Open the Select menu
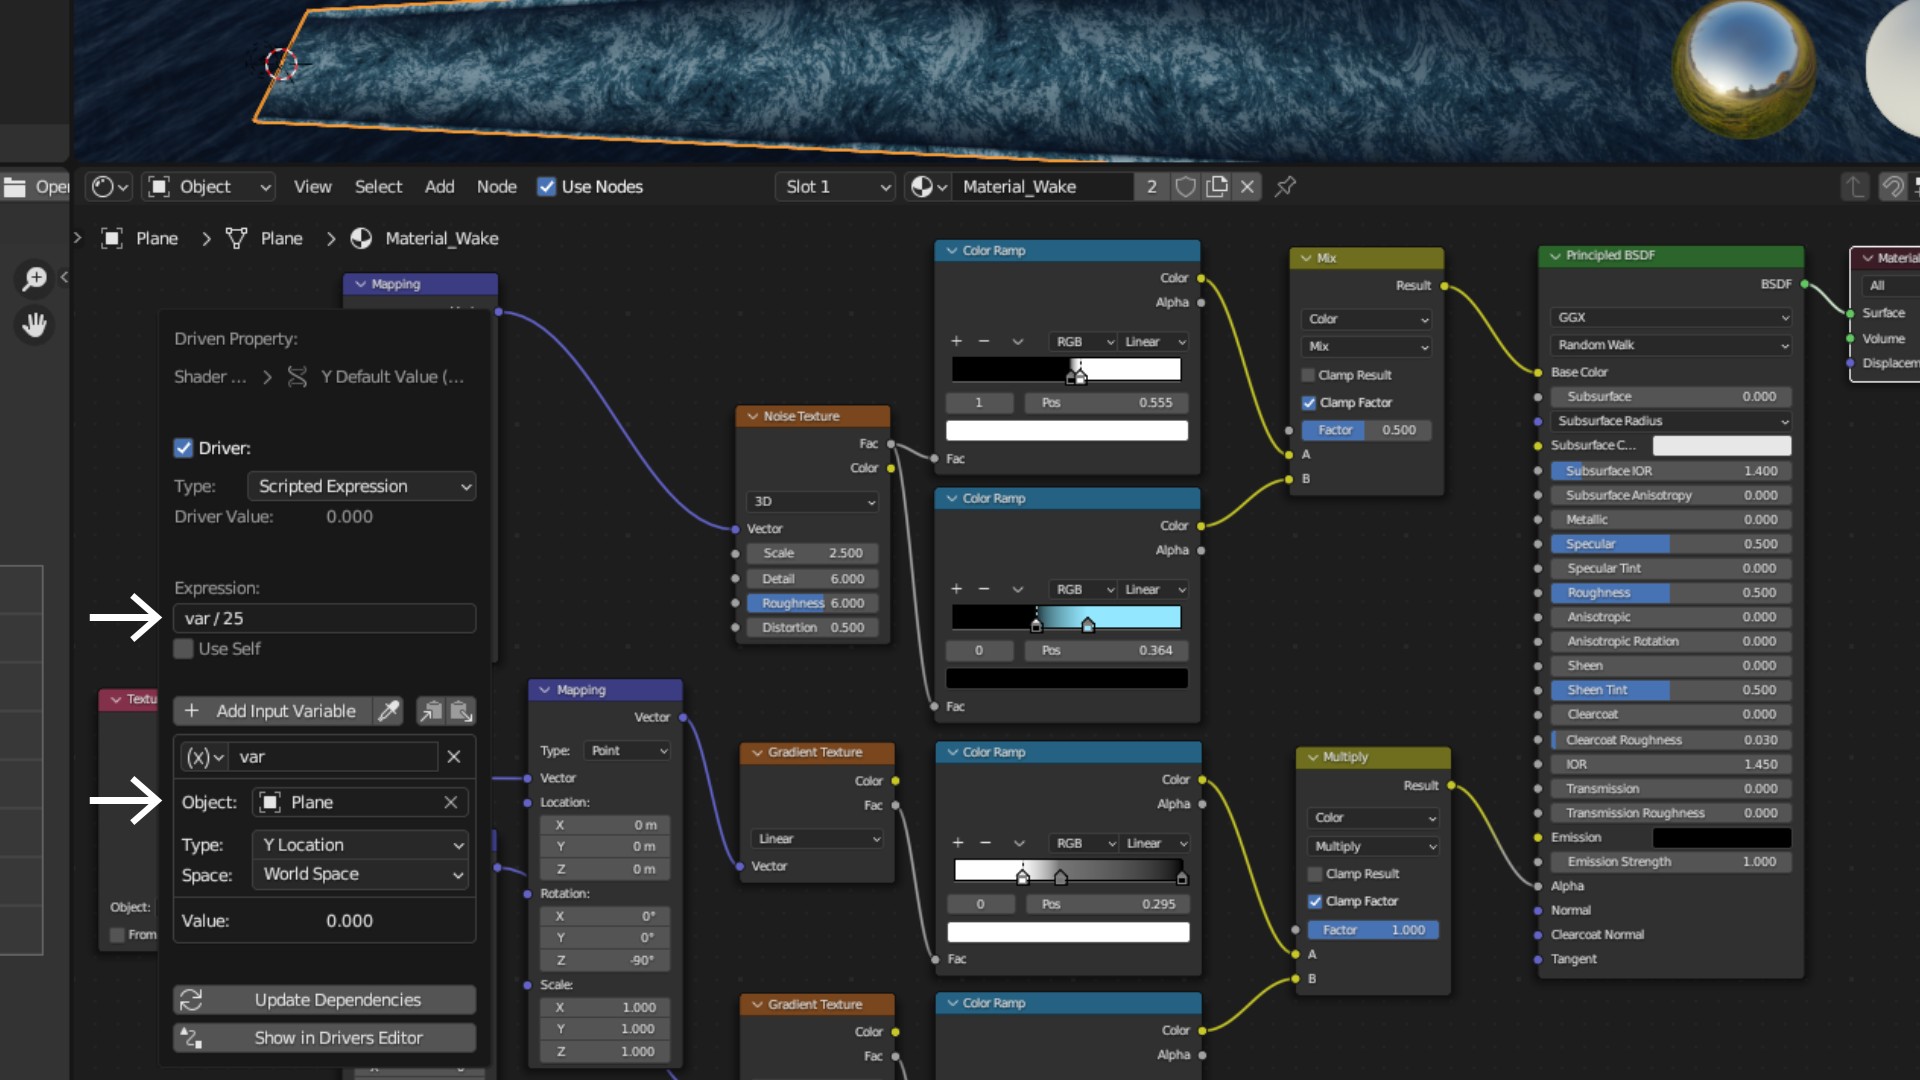 click(x=378, y=187)
